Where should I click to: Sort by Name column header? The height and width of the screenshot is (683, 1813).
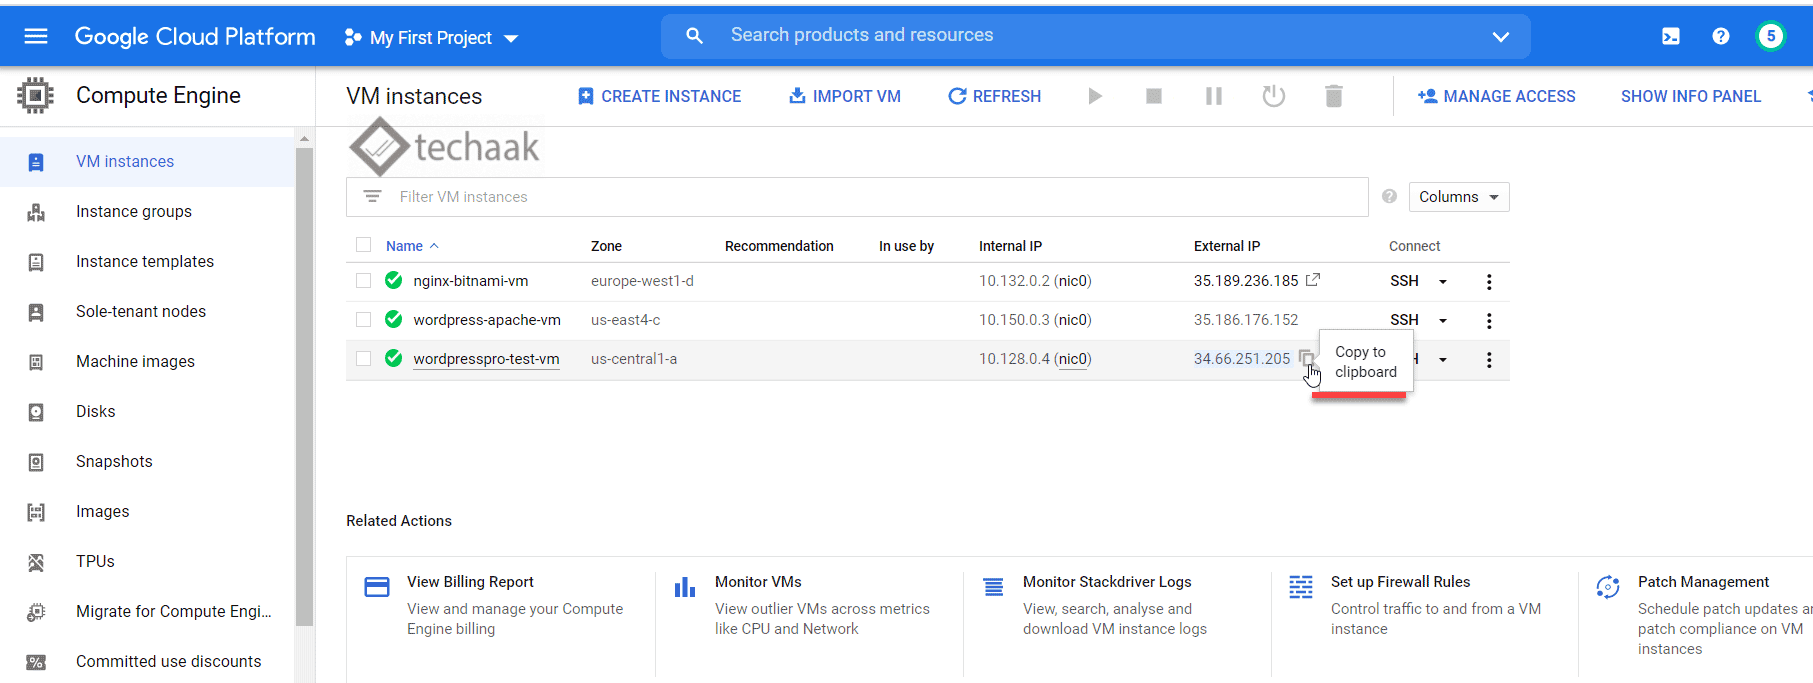[x=412, y=246]
